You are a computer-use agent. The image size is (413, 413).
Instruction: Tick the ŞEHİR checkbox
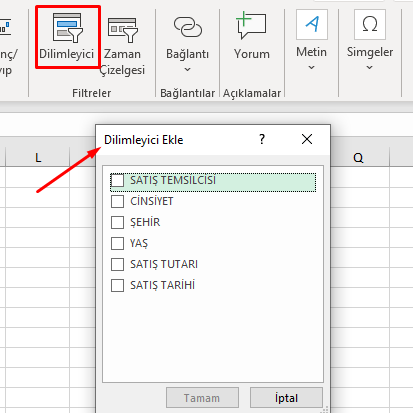point(117,222)
